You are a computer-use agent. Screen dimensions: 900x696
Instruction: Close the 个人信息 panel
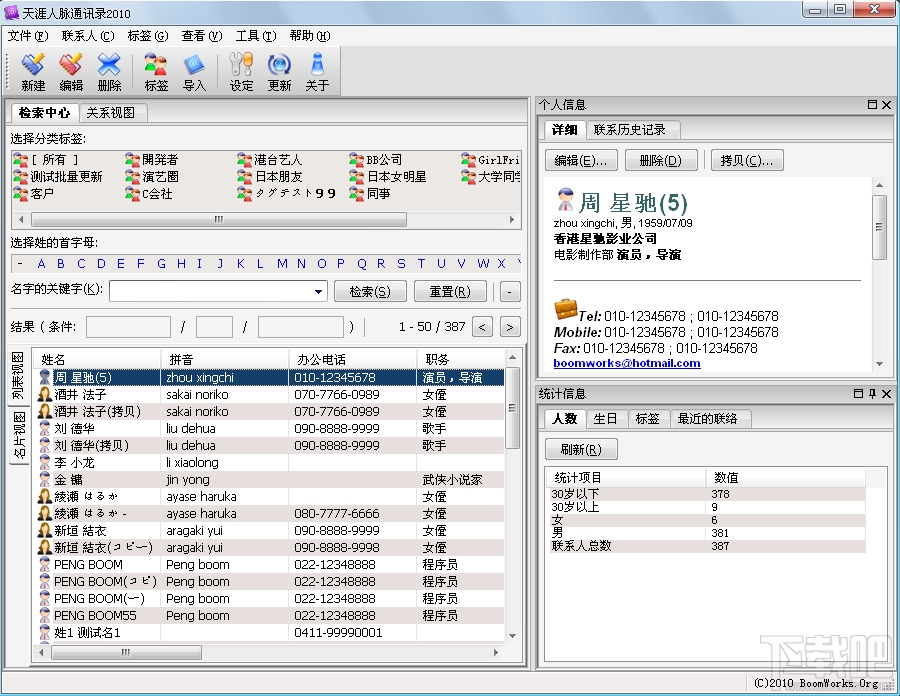pyautogui.click(x=886, y=104)
